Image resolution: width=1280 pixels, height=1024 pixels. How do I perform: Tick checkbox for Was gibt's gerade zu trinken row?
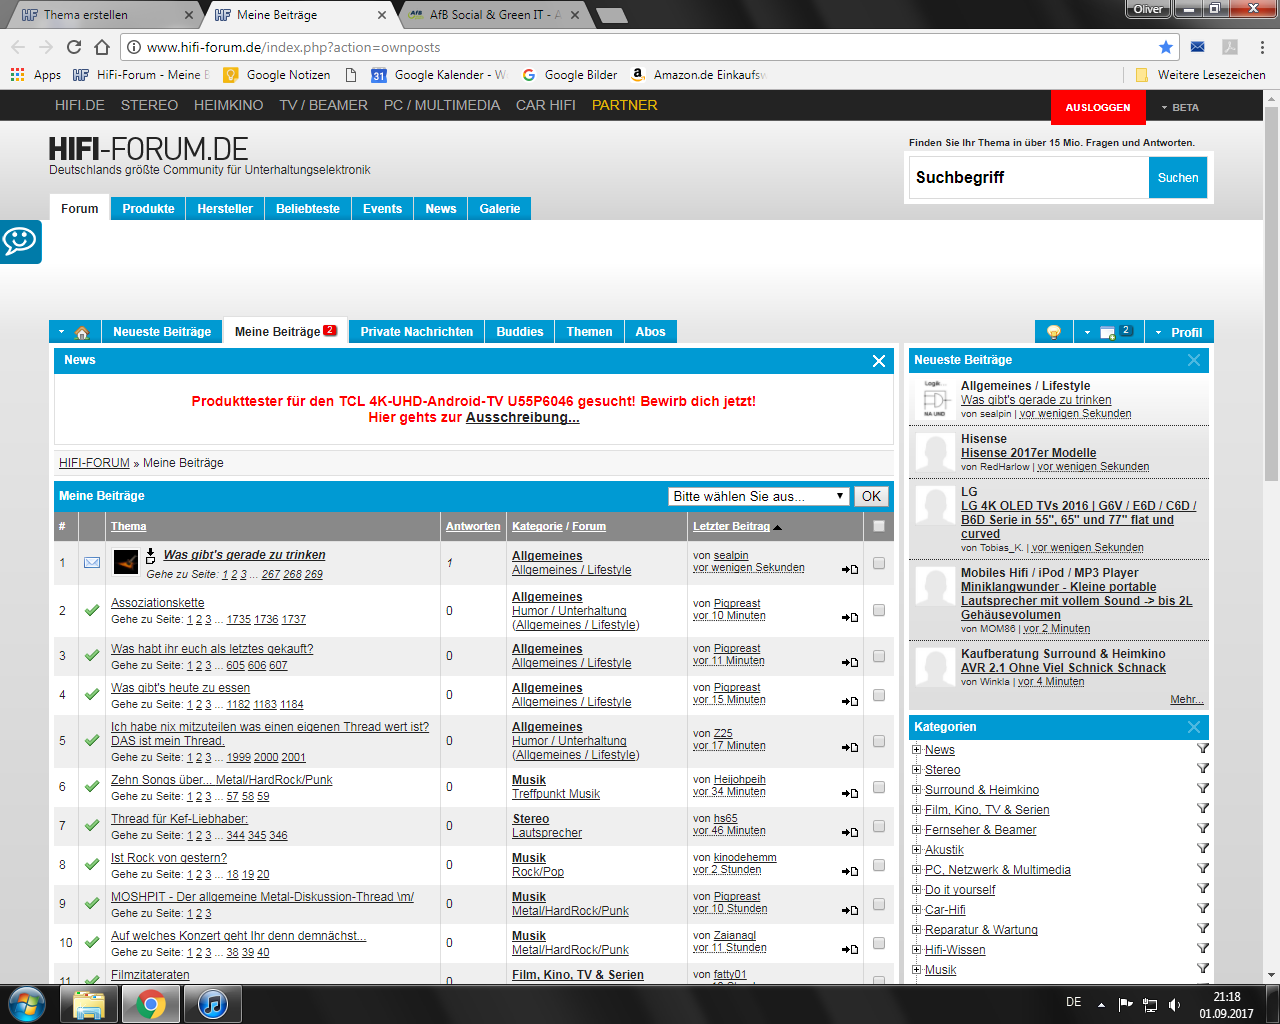click(879, 563)
